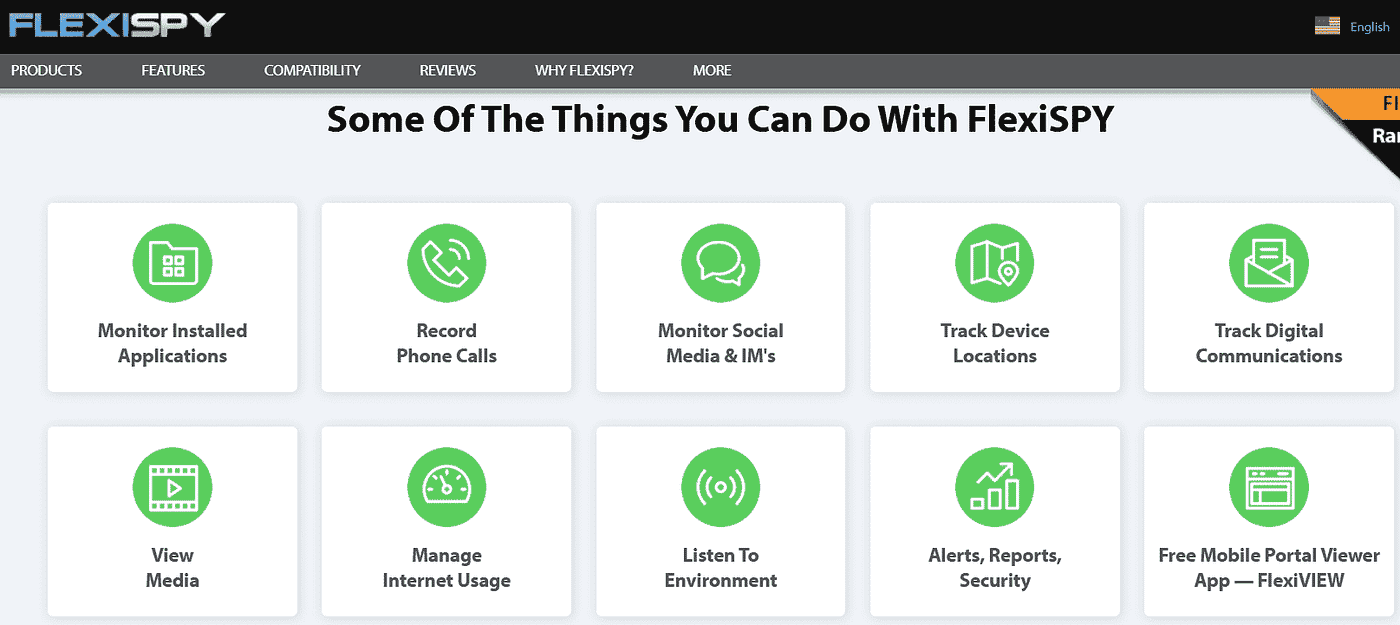
Task: Open the Record Phone Calls text link
Action: point(446,343)
